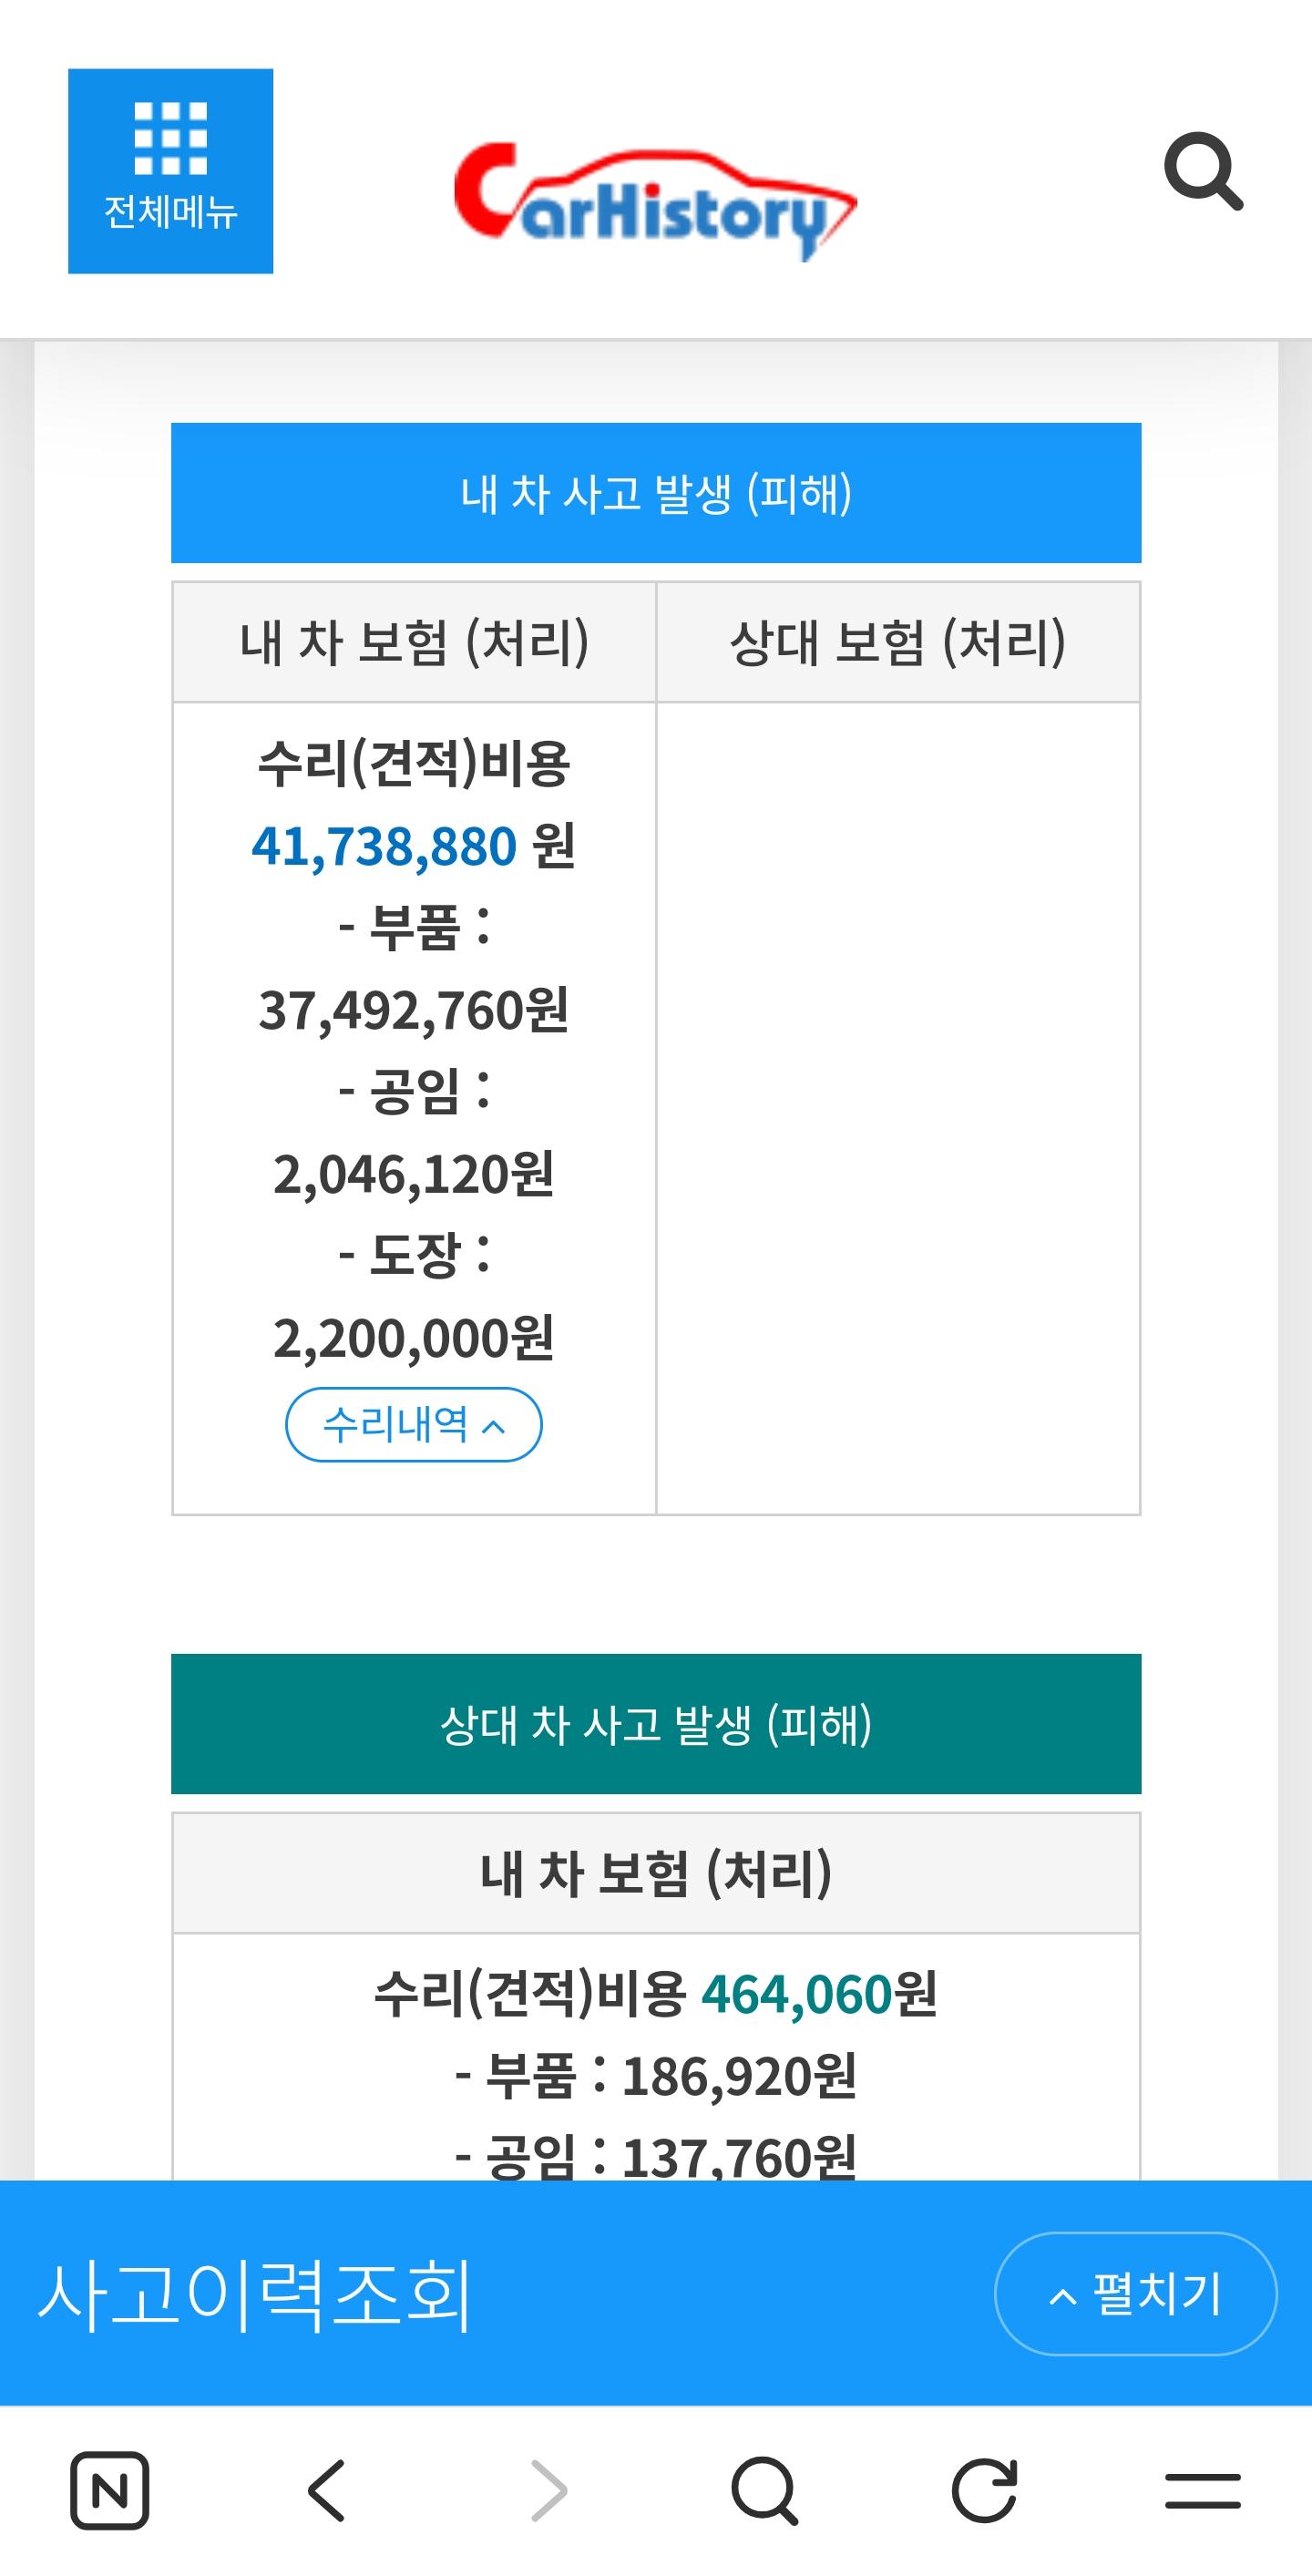Viewport: 1312px width, 2576px height.
Task: Expand the 펼치기 panel button
Action: coord(1135,2293)
